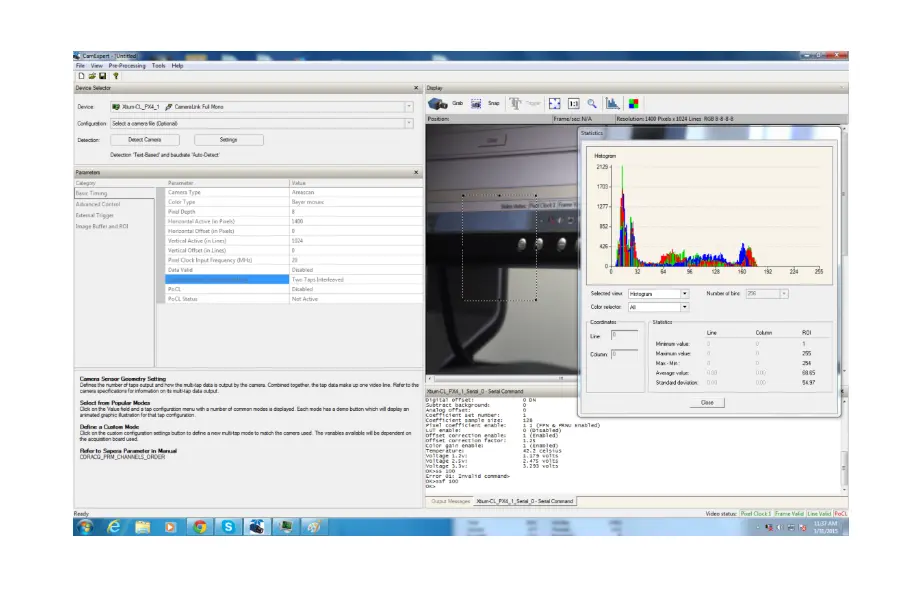
Task: Click the RGB color squares icon
Action: tap(633, 103)
